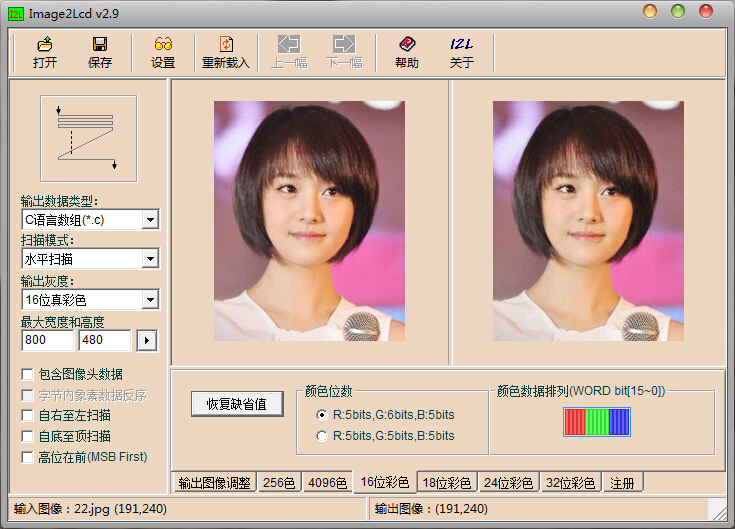Select R:5bits,G:5bits,B:5bits radio button
The image size is (735, 529).
[x=322, y=436]
